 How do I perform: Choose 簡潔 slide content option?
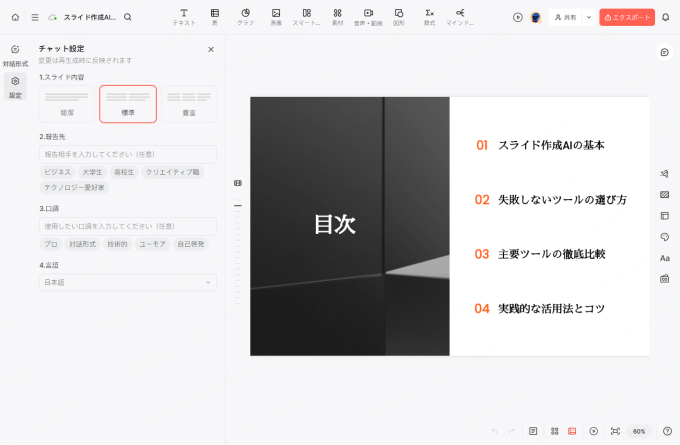(67, 104)
